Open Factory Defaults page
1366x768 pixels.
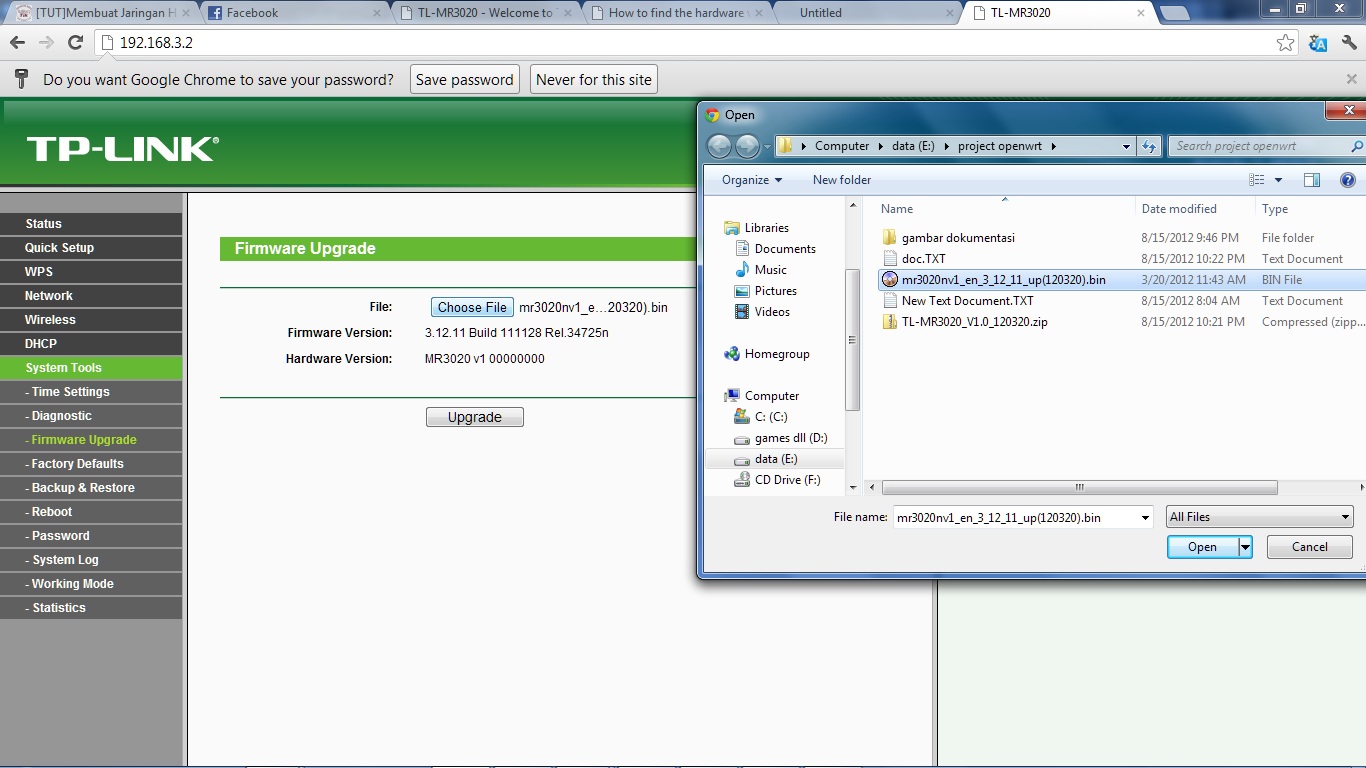pyautogui.click(x=91, y=464)
